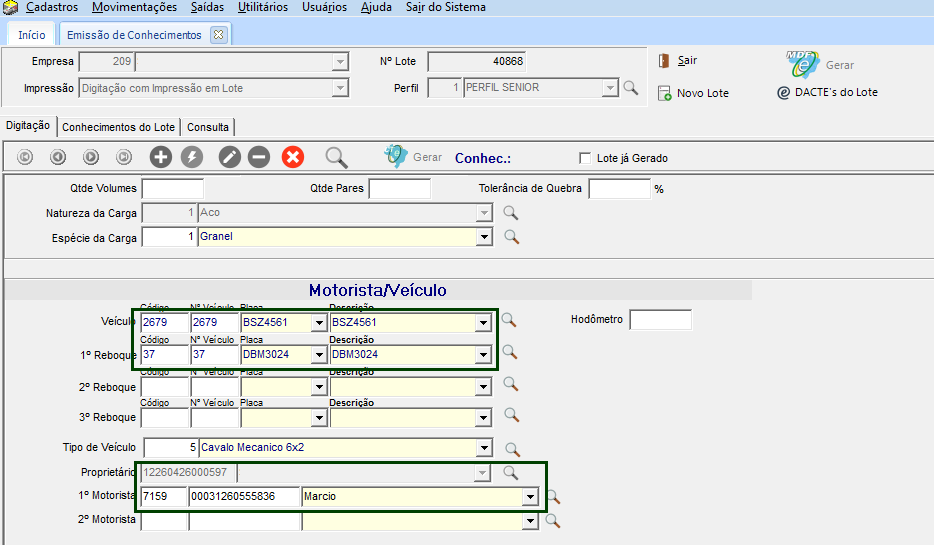Click the Hodômetro input field
Image resolution: width=934 pixels, height=545 pixels.
pyautogui.click(x=660, y=320)
